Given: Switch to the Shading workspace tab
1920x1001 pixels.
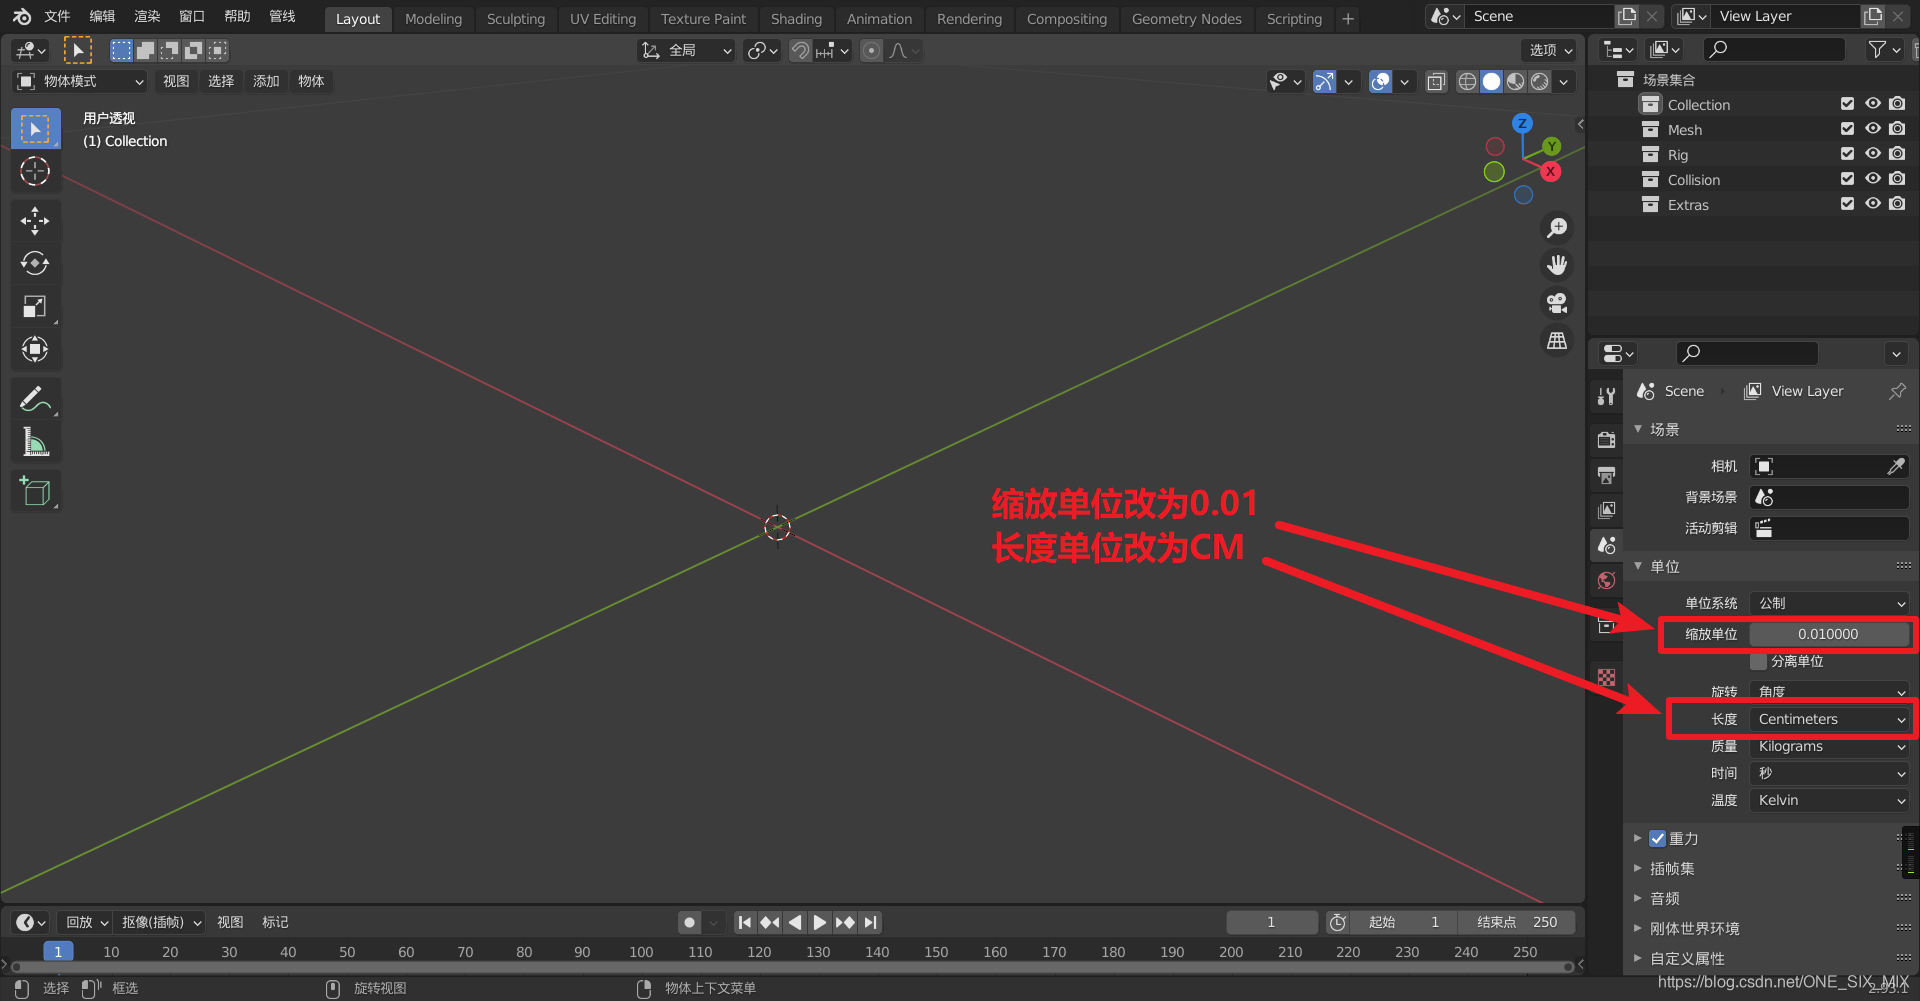Looking at the screenshot, I should (796, 18).
